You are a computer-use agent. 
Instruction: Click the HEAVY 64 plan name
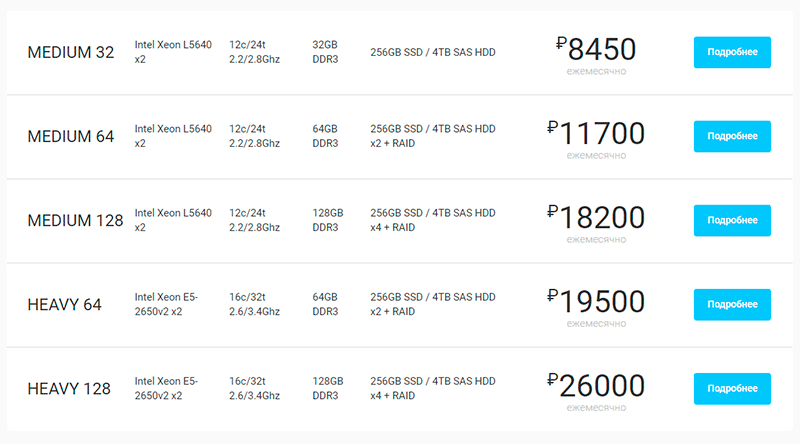(64, 305)
